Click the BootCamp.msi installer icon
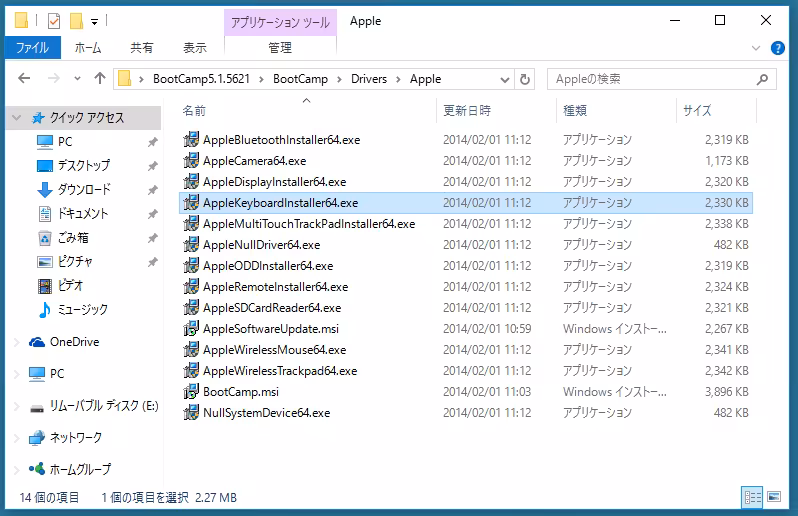This screenshot has width=798, height=516. [191, 392]
